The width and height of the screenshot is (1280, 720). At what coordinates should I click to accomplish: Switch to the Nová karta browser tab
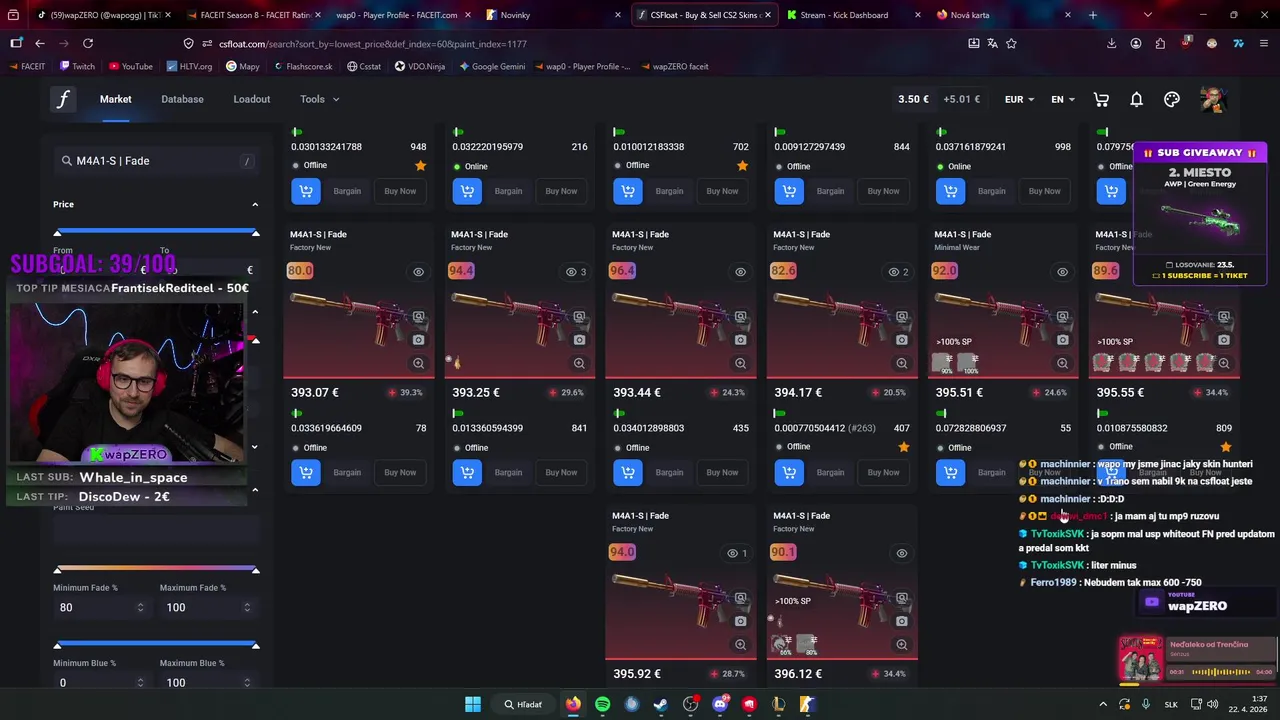point(1003,15)
